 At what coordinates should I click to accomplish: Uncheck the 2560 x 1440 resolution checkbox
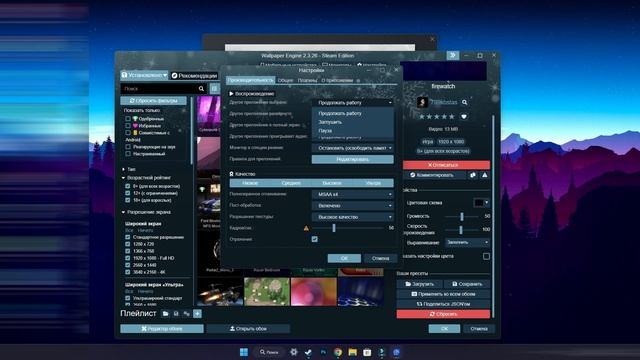point(128,265)
